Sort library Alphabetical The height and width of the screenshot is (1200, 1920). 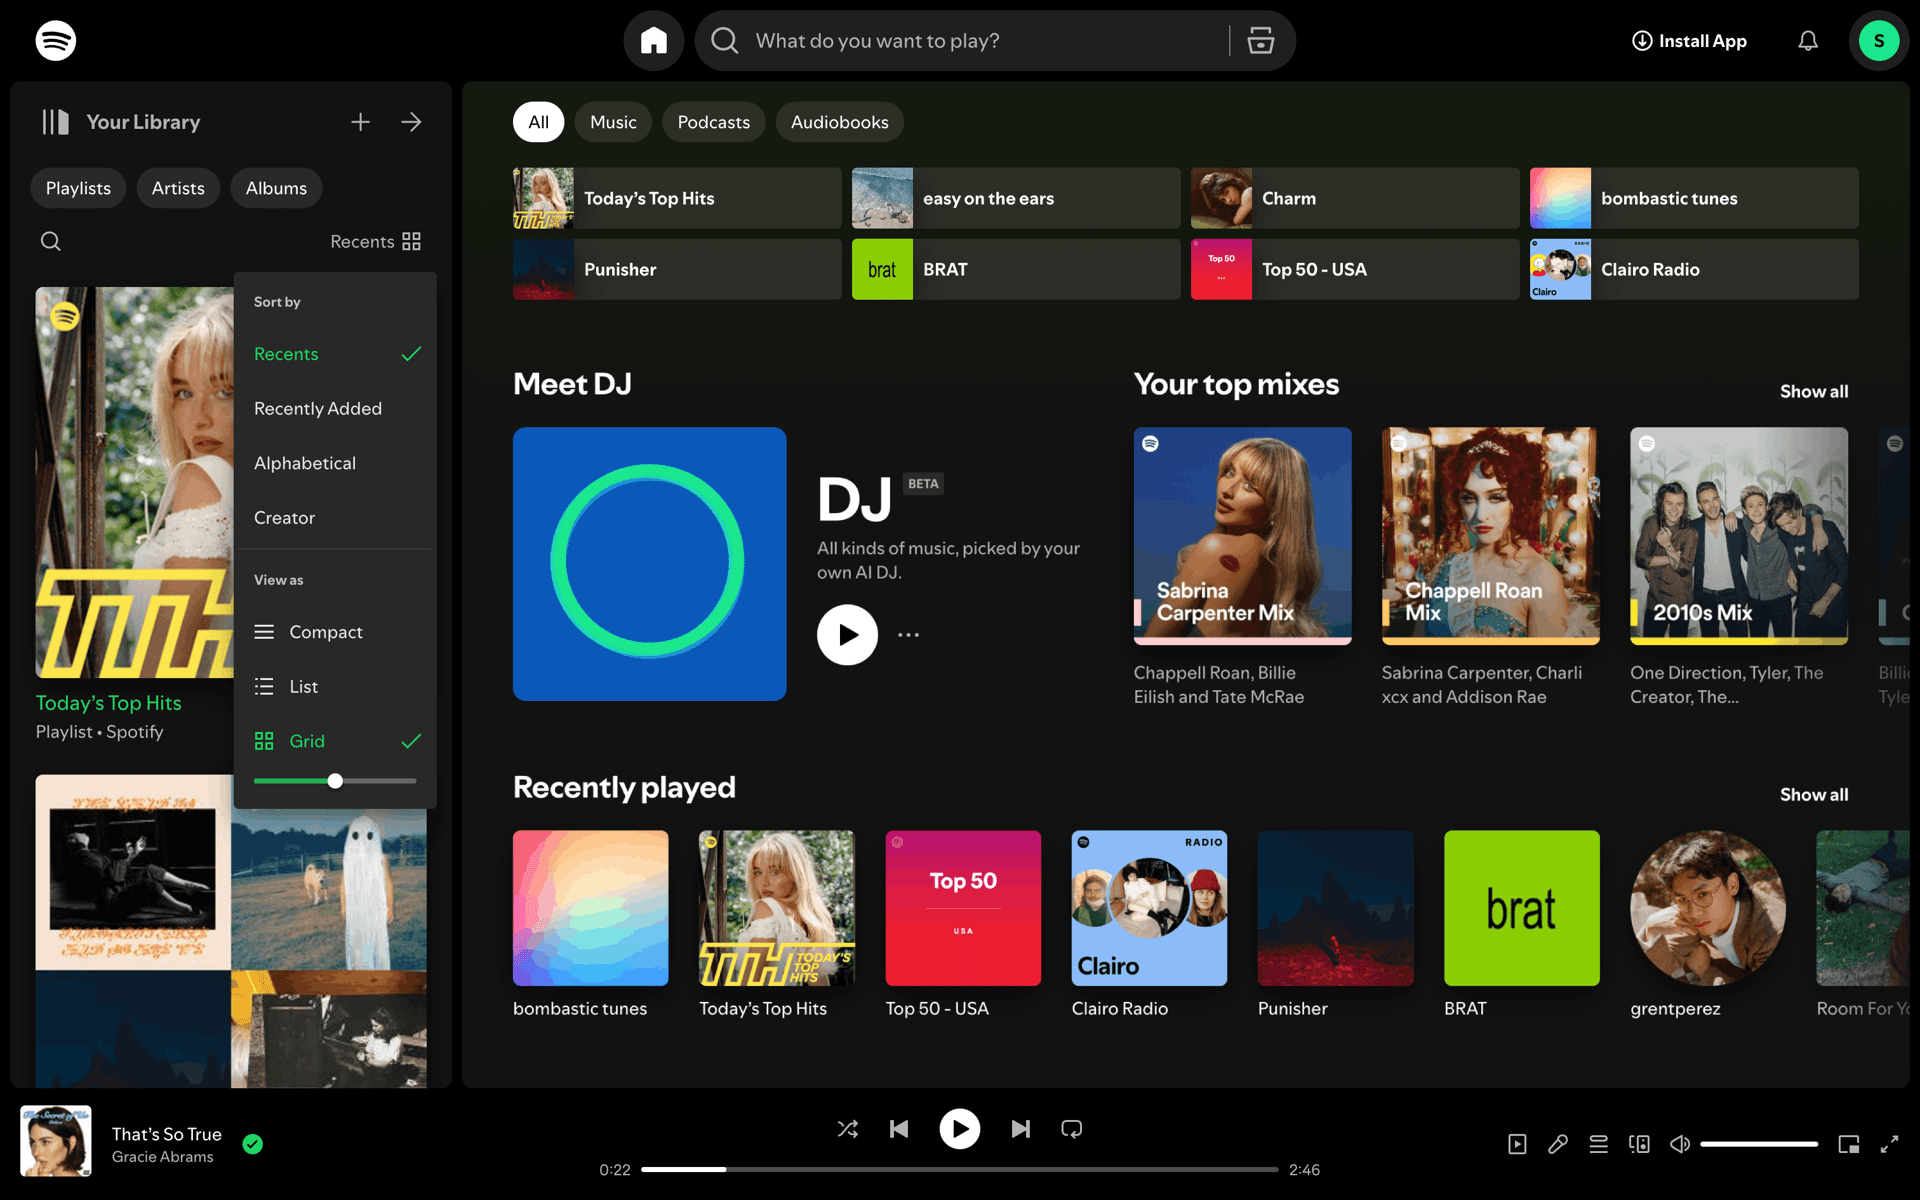pos(336,463)
